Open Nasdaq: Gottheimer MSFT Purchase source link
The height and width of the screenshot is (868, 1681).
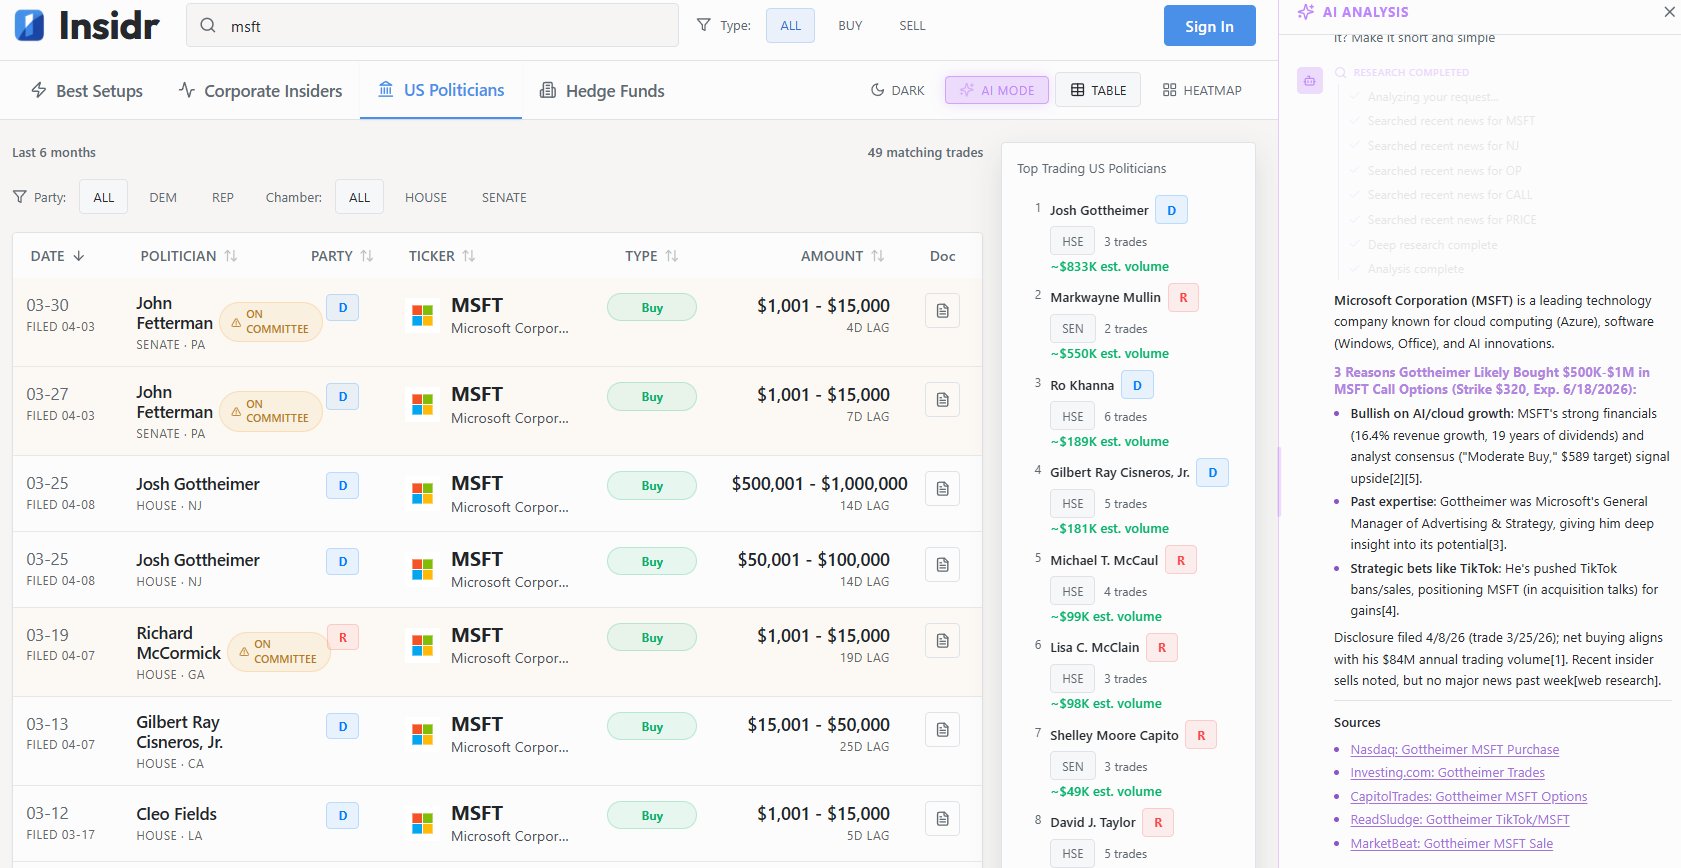click(x=1454, y=749)
